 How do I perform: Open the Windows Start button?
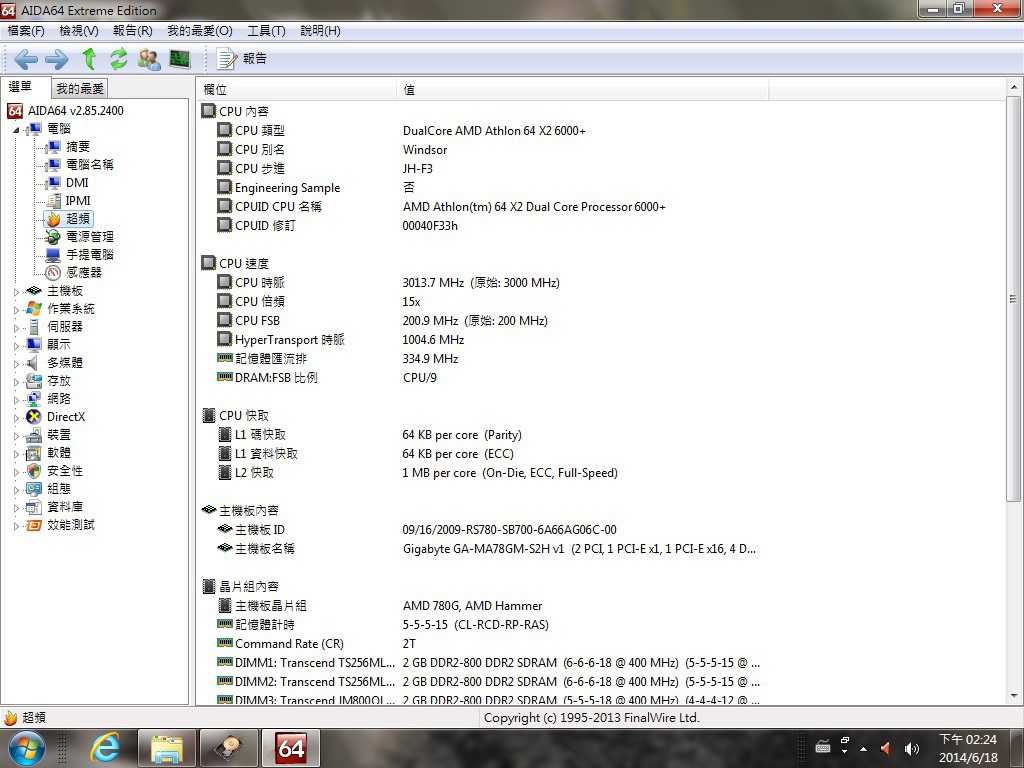click(26, 748)
